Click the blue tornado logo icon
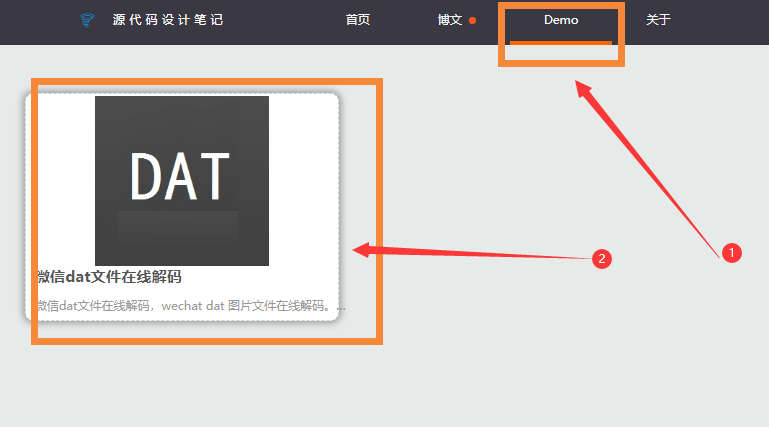Viewport: 769px width, 427px height. click(87, 20)
